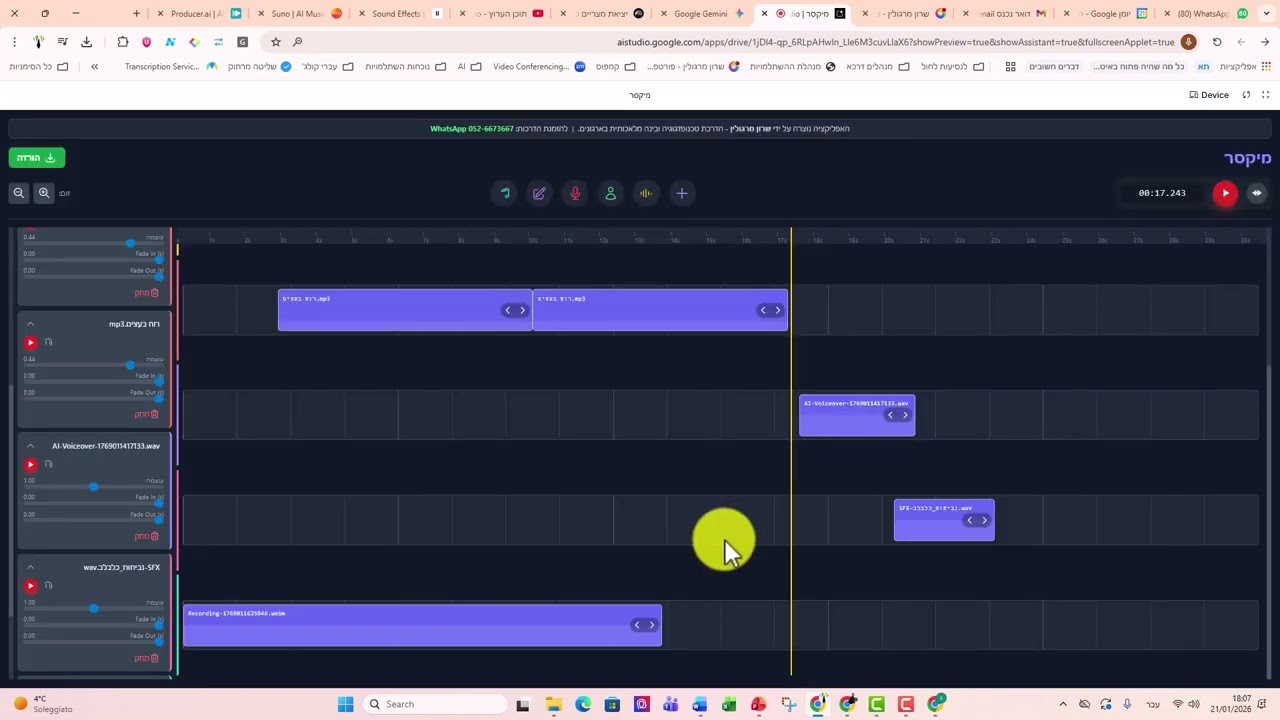The image size is (1280, 720).
Task: Set the עוצמה slider on רוח בעצים.mp3 track
Action: click(93, 365)
